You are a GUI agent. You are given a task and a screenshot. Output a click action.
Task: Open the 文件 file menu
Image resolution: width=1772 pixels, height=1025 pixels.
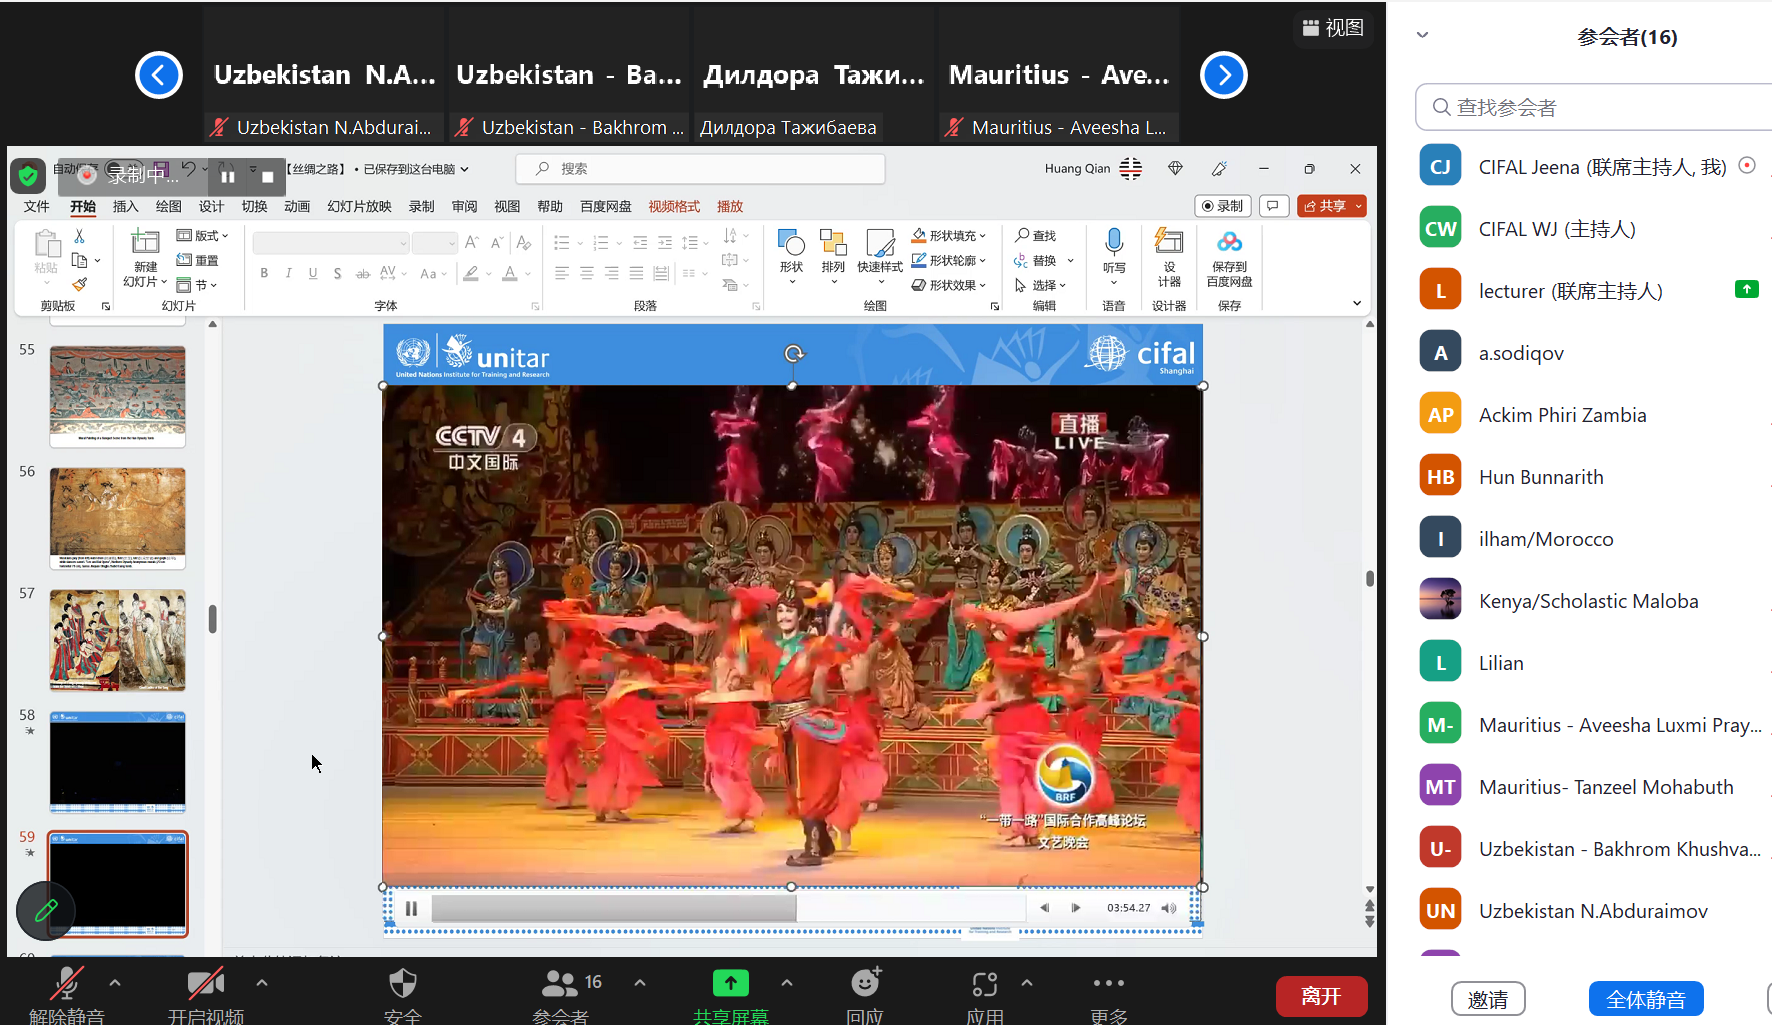[x=37, y=206]
